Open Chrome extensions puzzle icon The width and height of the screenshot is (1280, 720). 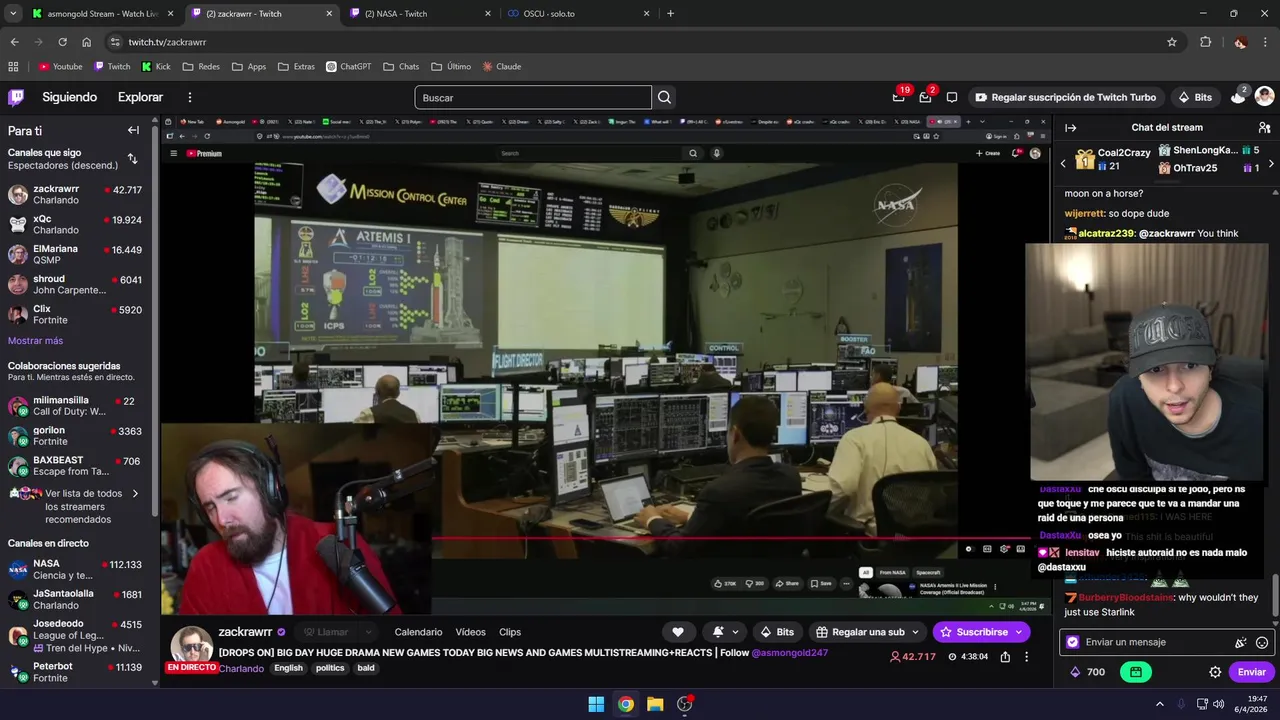coord(1205,42)
